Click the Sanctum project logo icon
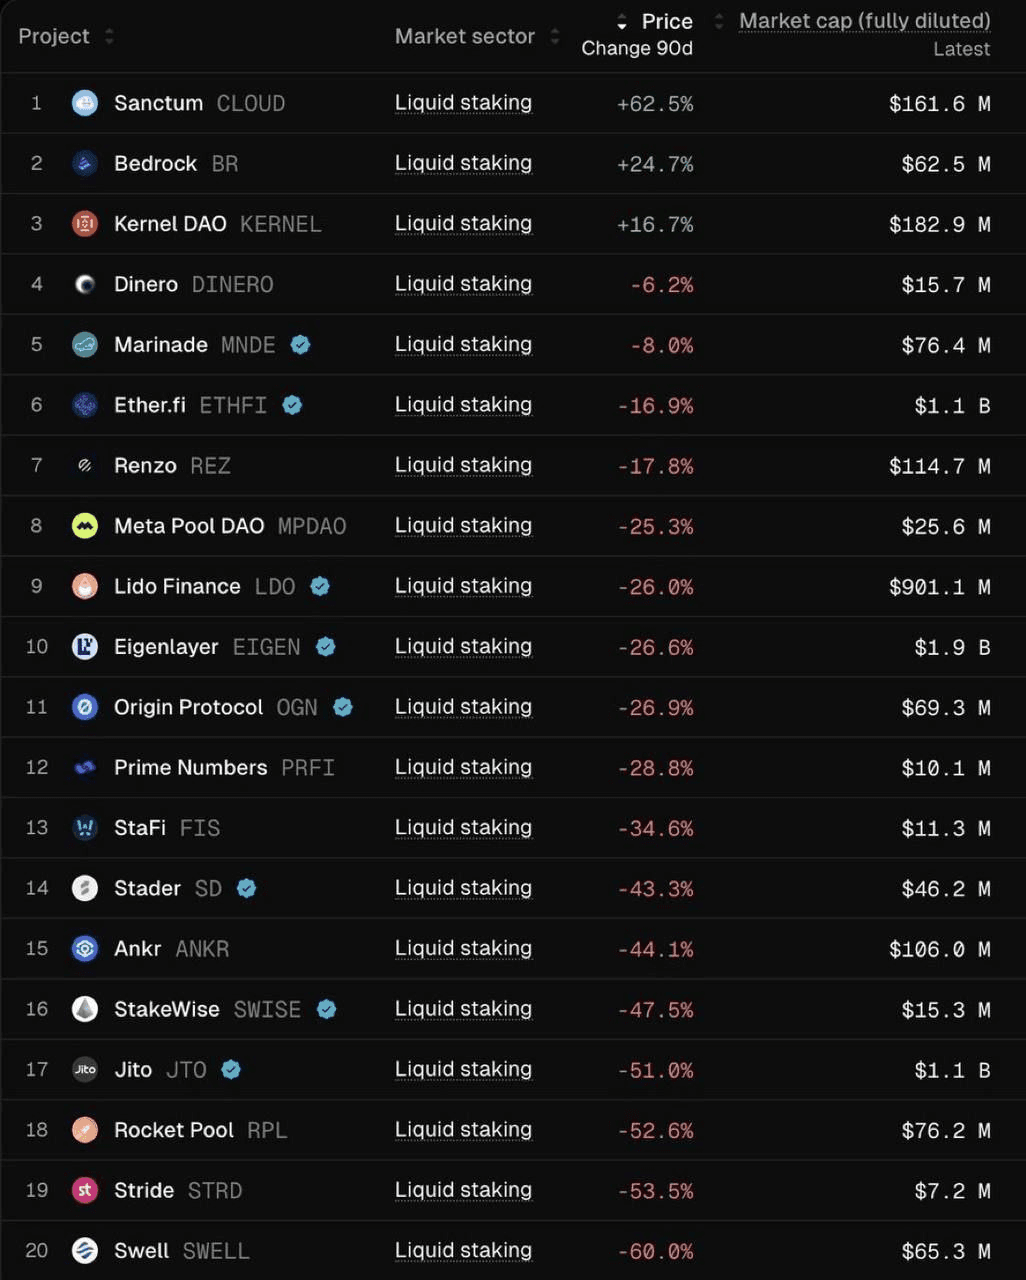The width and height of the screenshot is (1026, 1280). click(85, 103)
